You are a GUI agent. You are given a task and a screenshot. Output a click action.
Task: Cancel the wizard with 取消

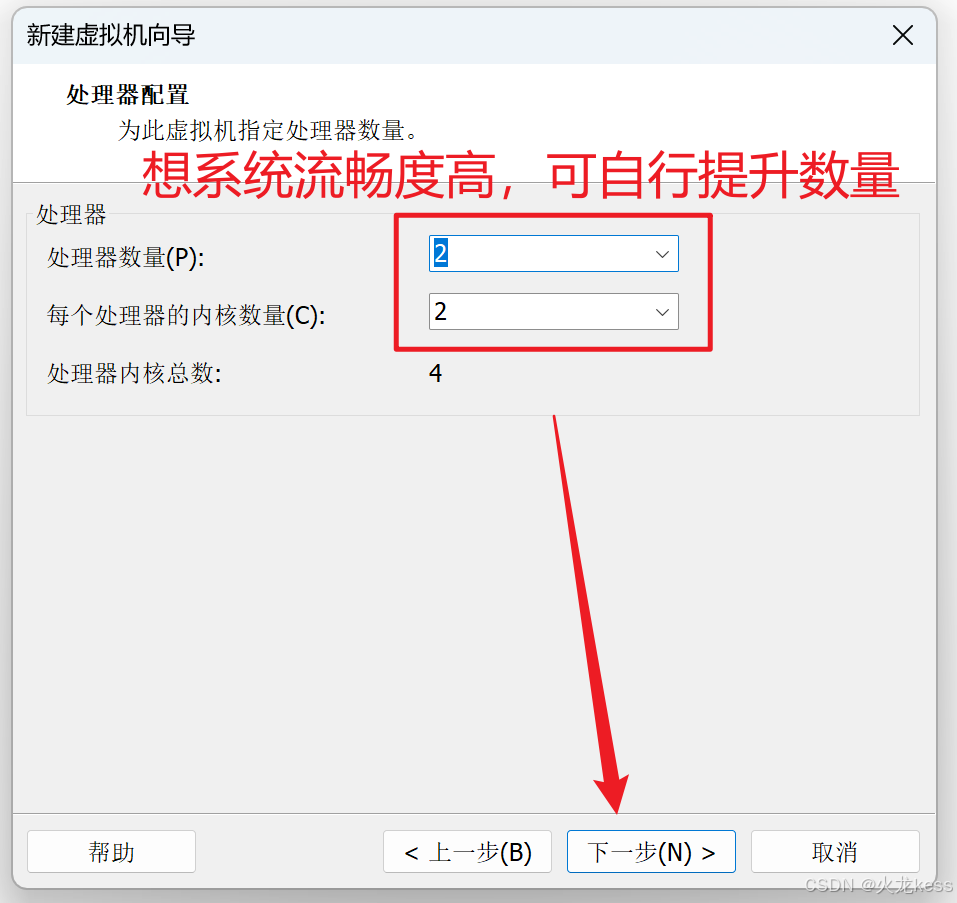coord(835,851)
